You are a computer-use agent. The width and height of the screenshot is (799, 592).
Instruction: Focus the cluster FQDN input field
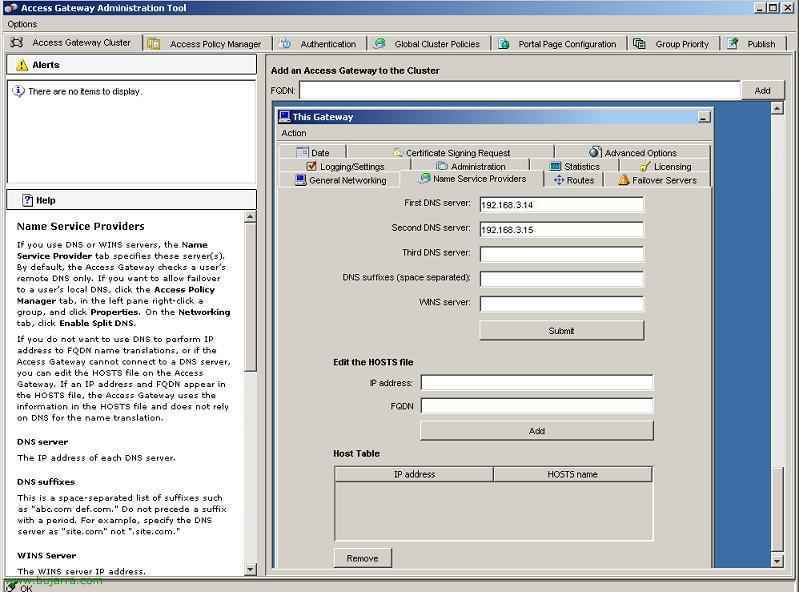[519, 91]
